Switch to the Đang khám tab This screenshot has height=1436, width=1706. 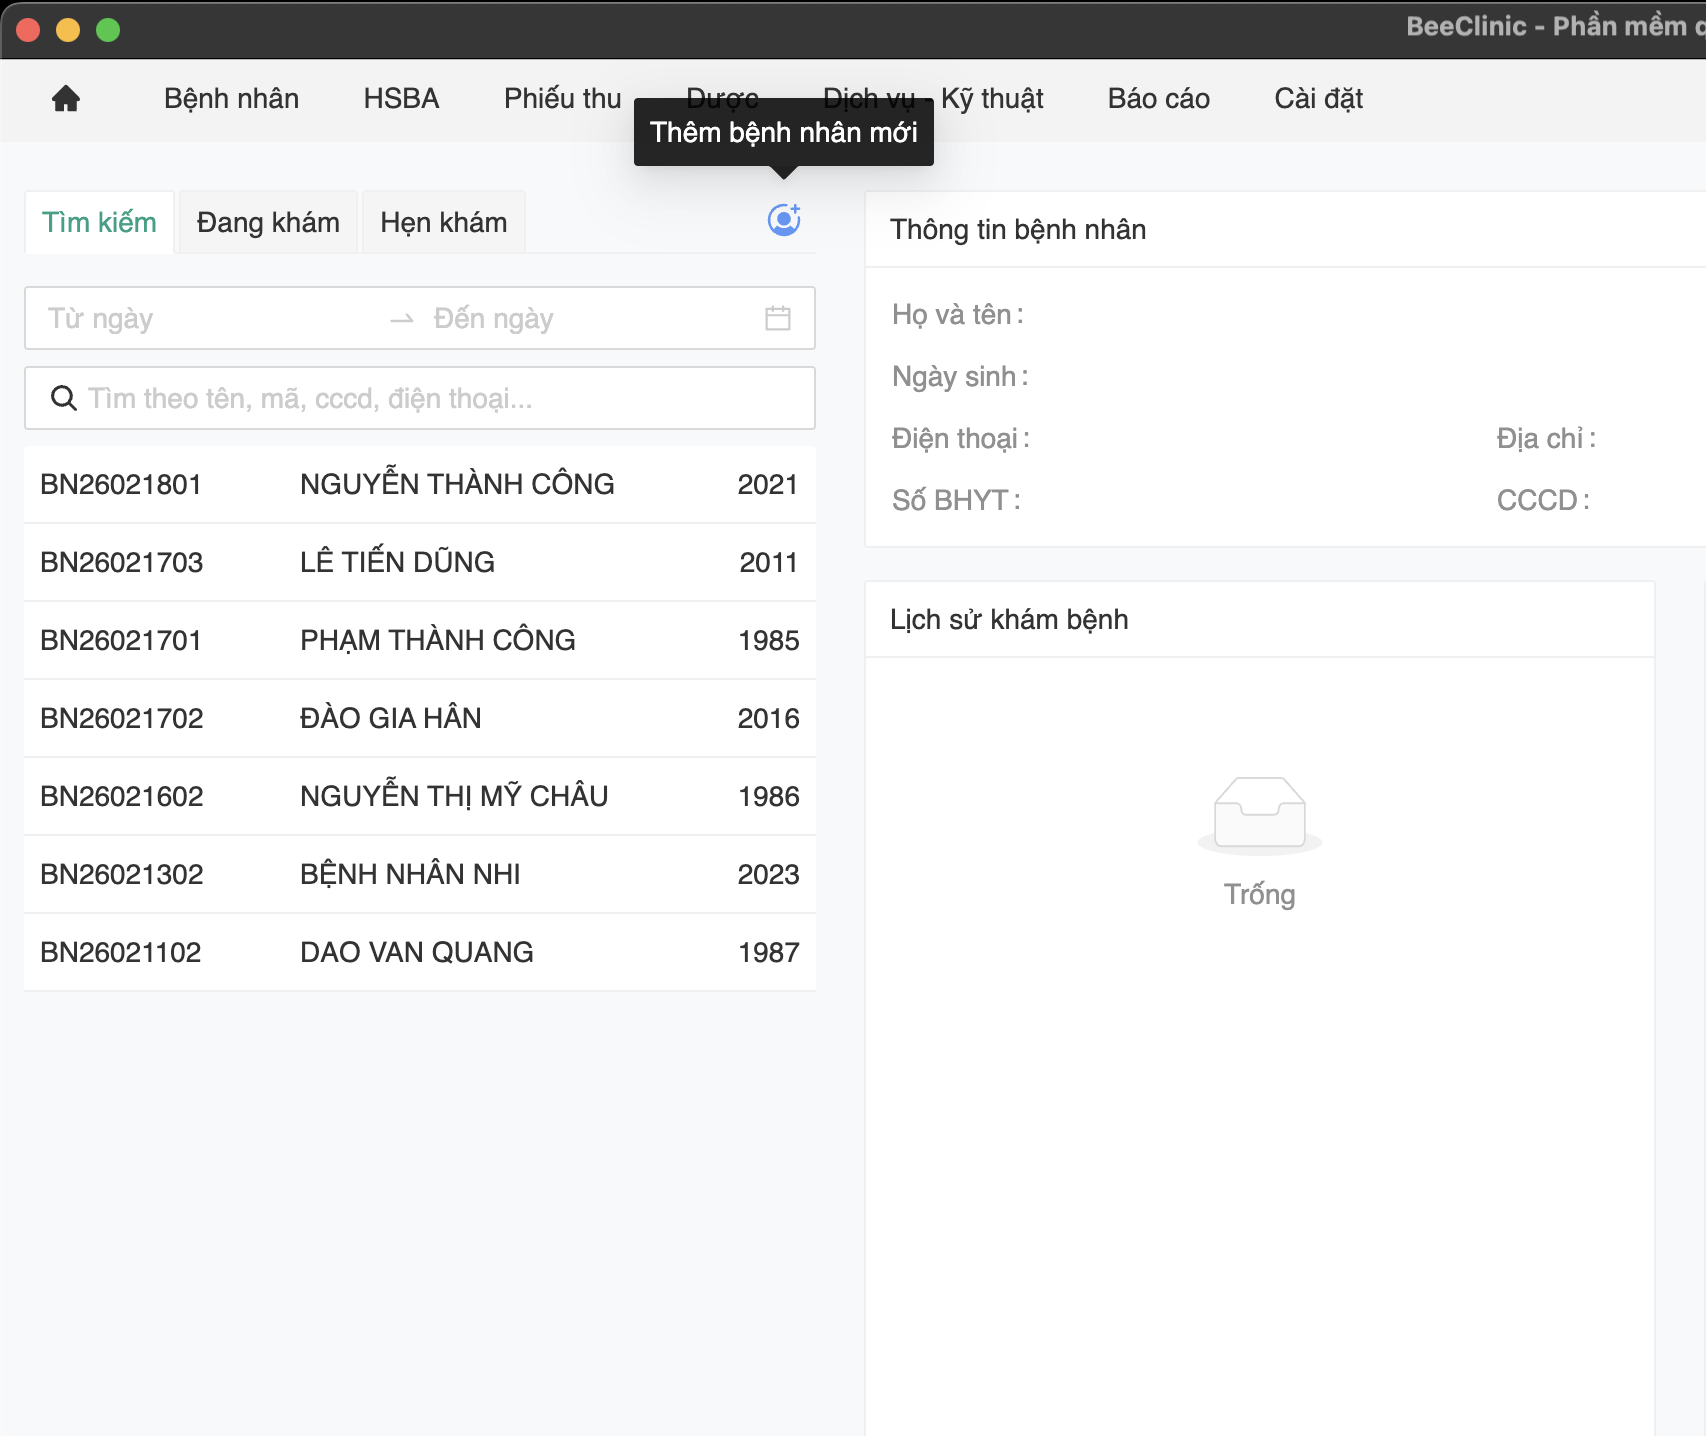pos(268,222)
